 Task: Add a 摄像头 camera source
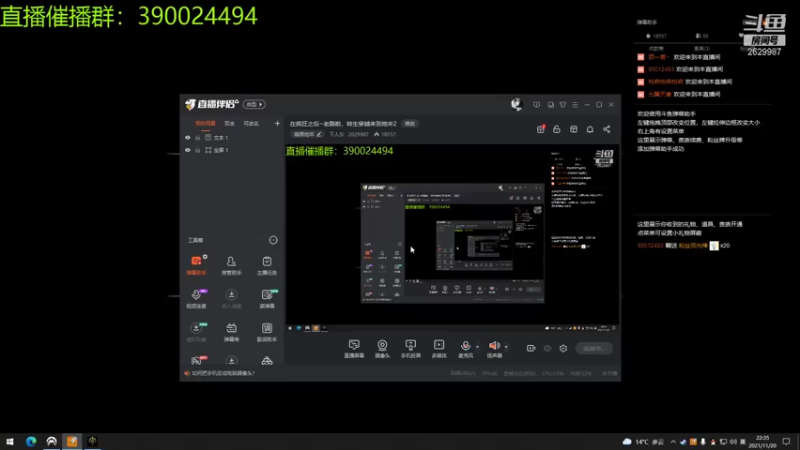coord(382,349)
